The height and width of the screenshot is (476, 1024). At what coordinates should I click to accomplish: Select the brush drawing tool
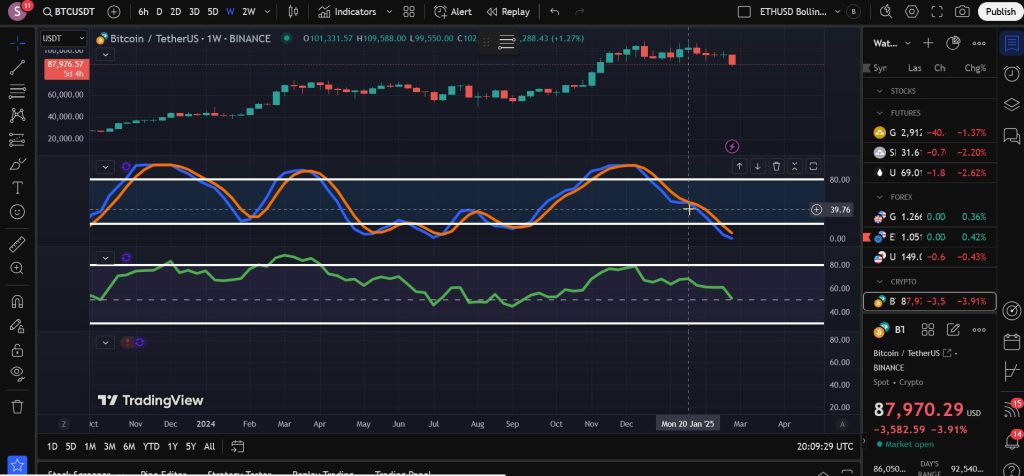point(18,164)
